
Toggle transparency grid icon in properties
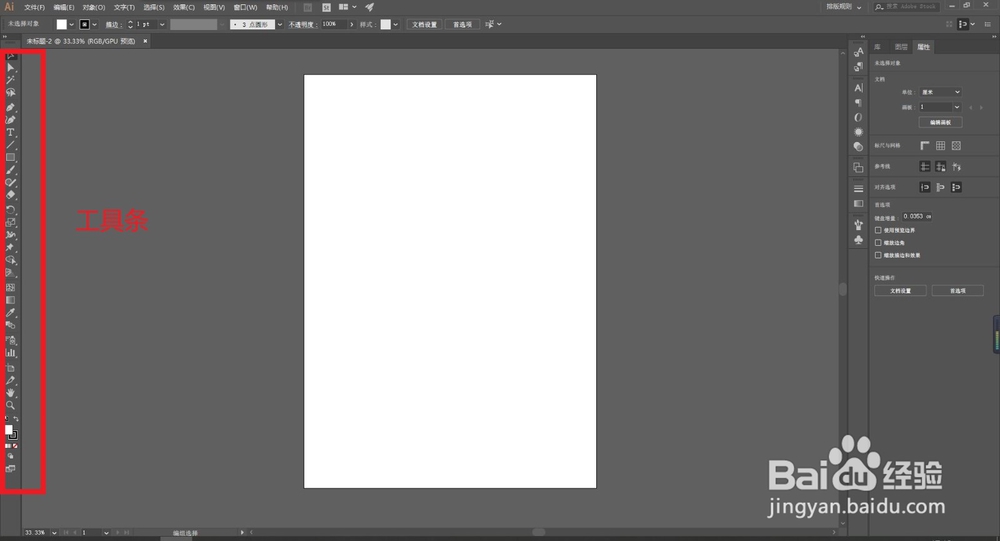click(956, 145)
